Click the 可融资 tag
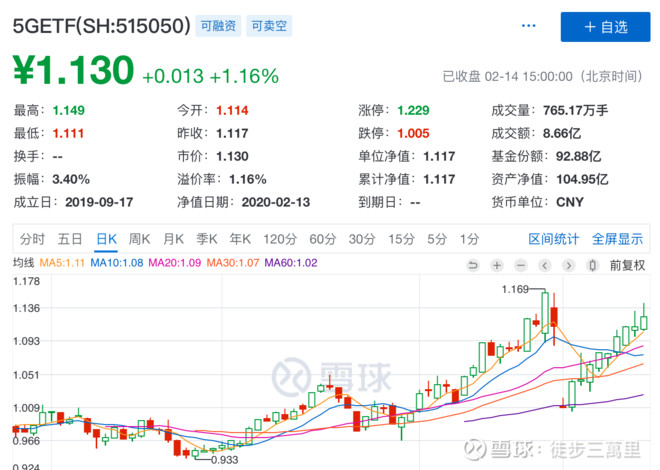The width and height of the screenshot is (660, 470). click(218, 26)
